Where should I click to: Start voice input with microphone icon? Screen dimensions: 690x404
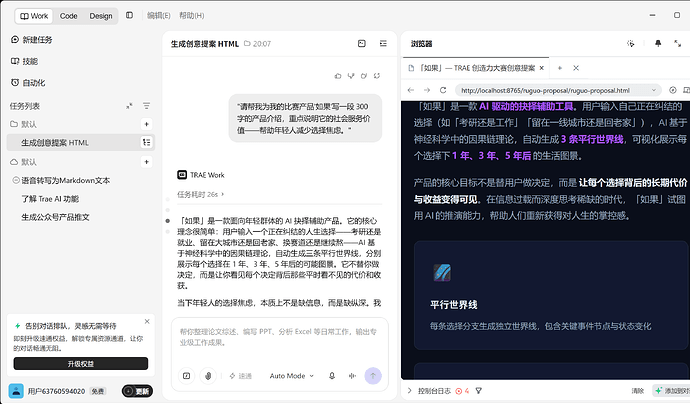coord(332,376)
